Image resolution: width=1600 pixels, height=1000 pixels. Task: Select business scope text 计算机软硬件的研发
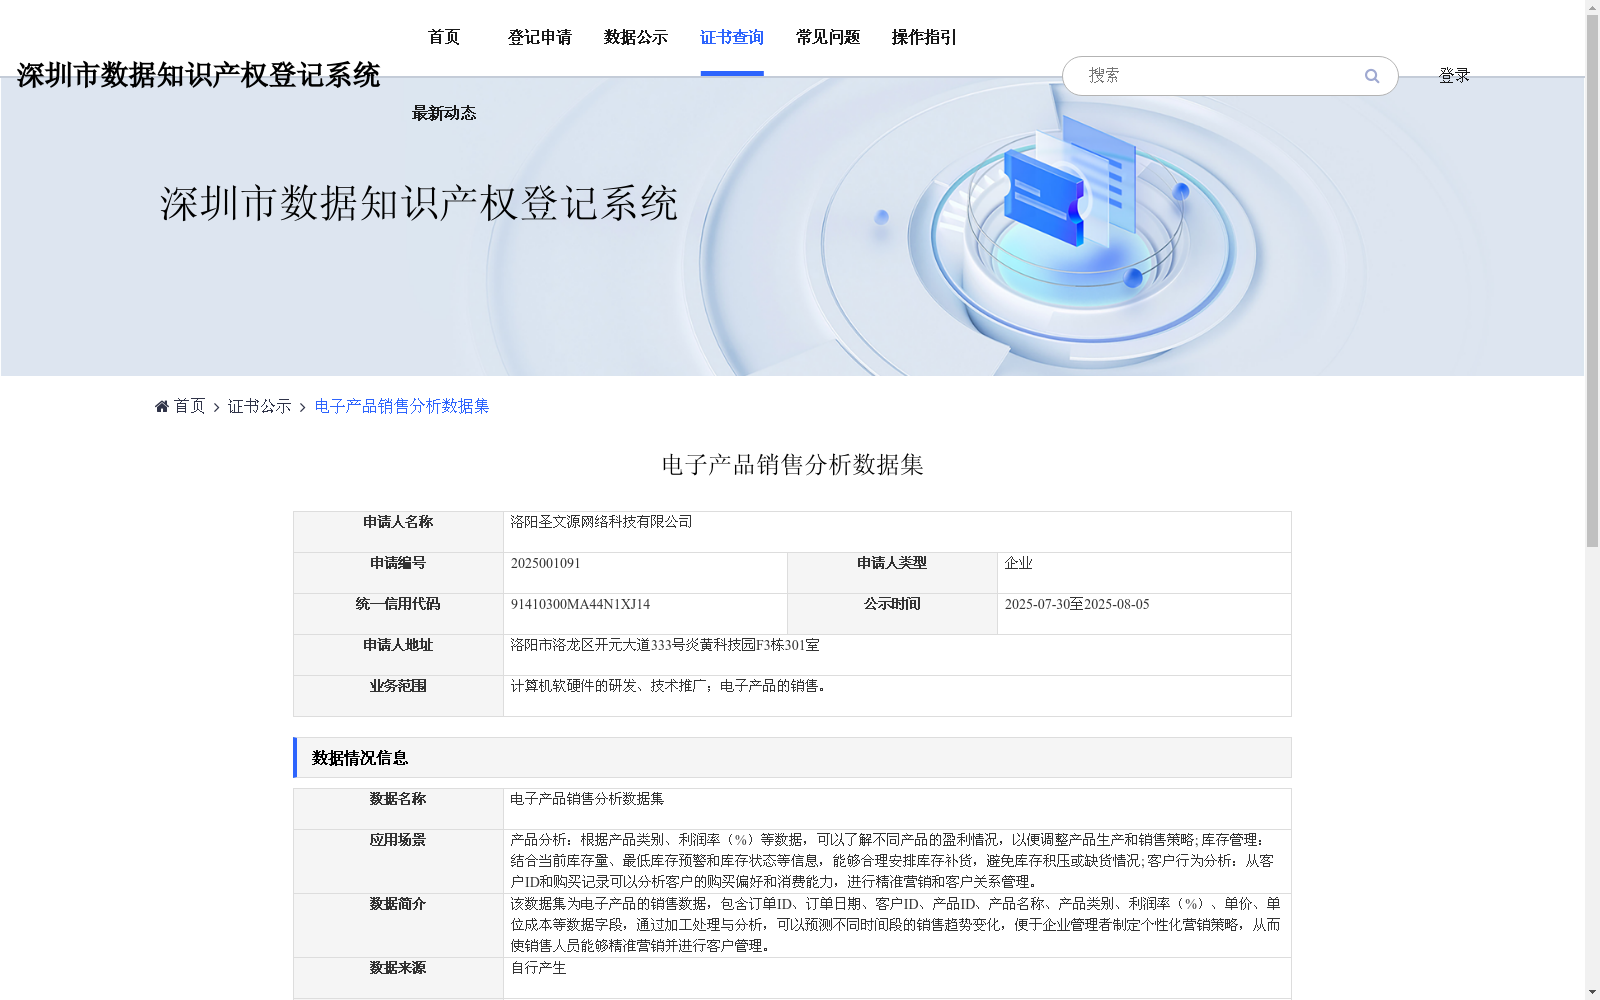point(573,686)
